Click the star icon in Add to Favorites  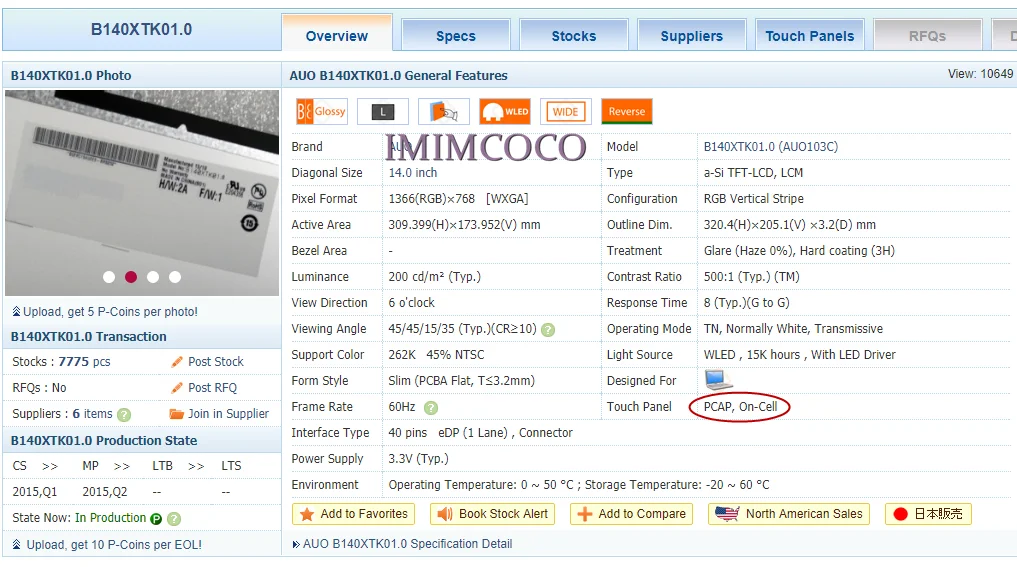(x=307, y=514)
